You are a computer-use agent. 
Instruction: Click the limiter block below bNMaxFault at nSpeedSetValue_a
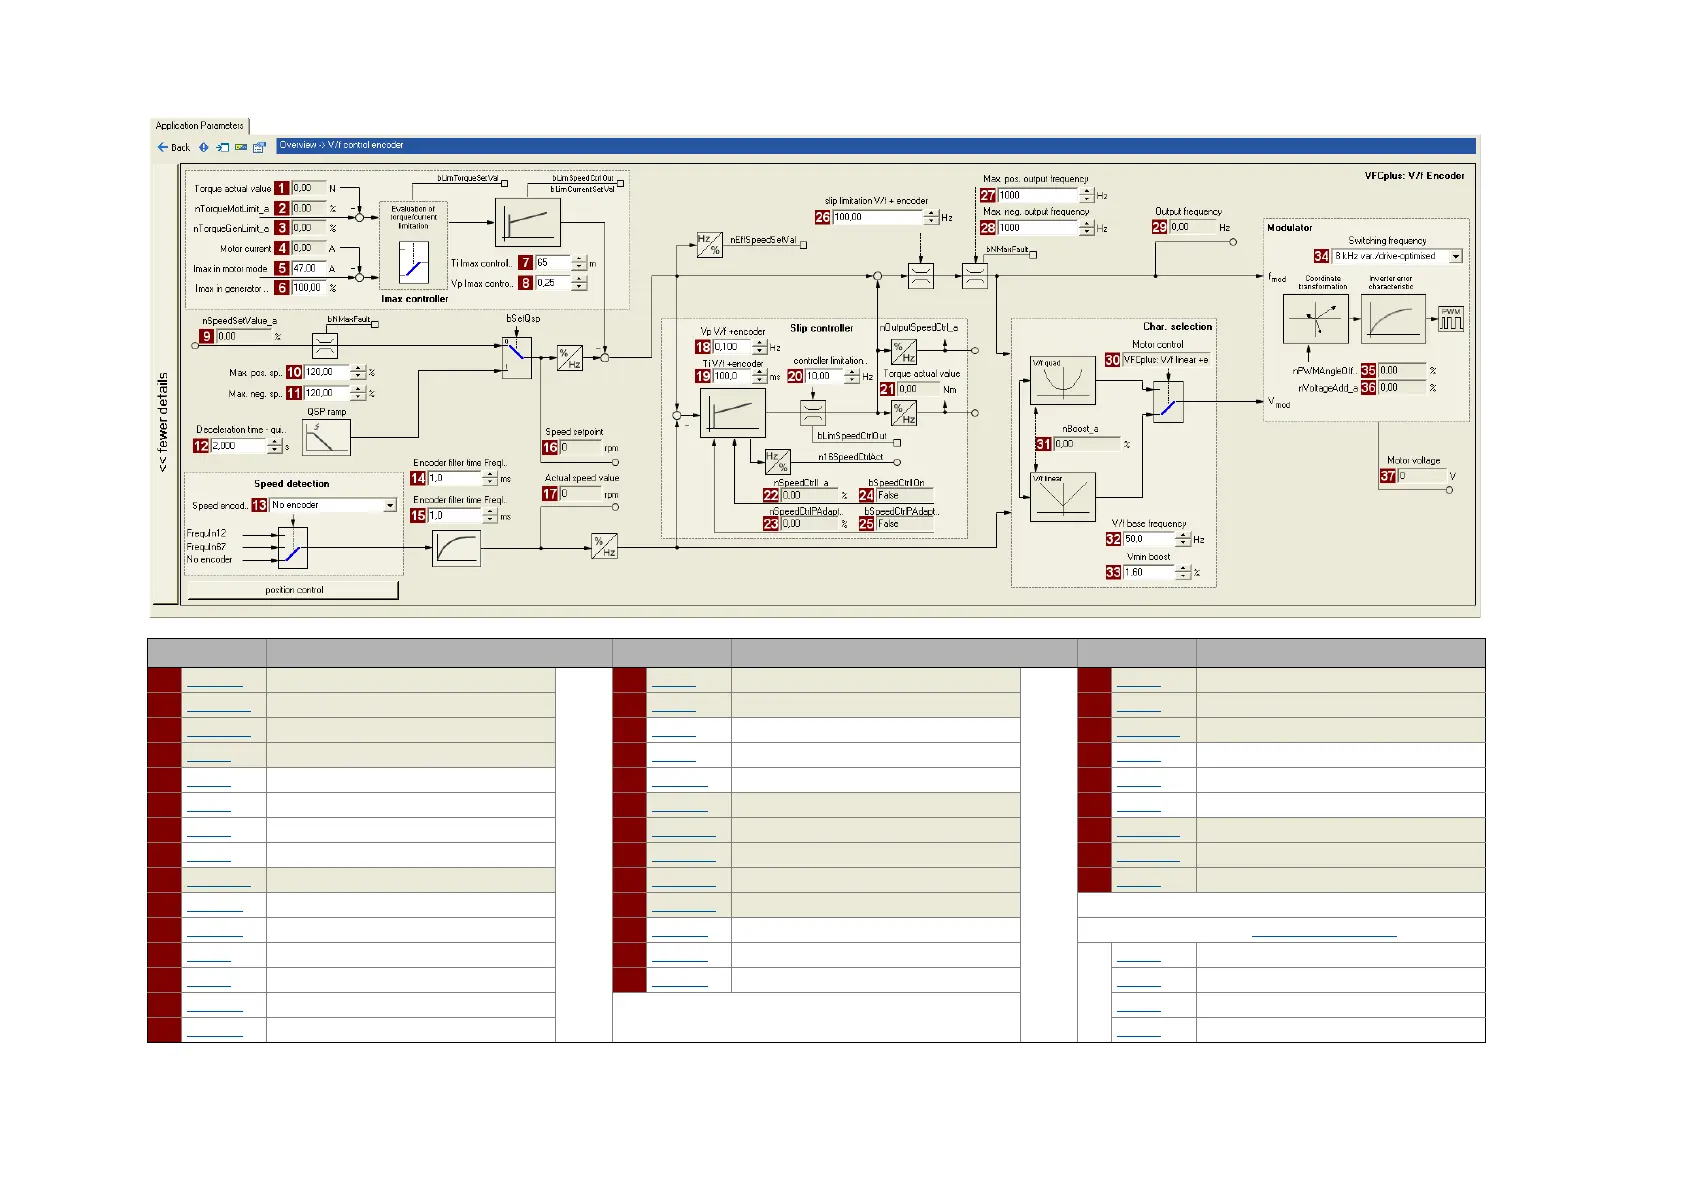click(325, 346)
